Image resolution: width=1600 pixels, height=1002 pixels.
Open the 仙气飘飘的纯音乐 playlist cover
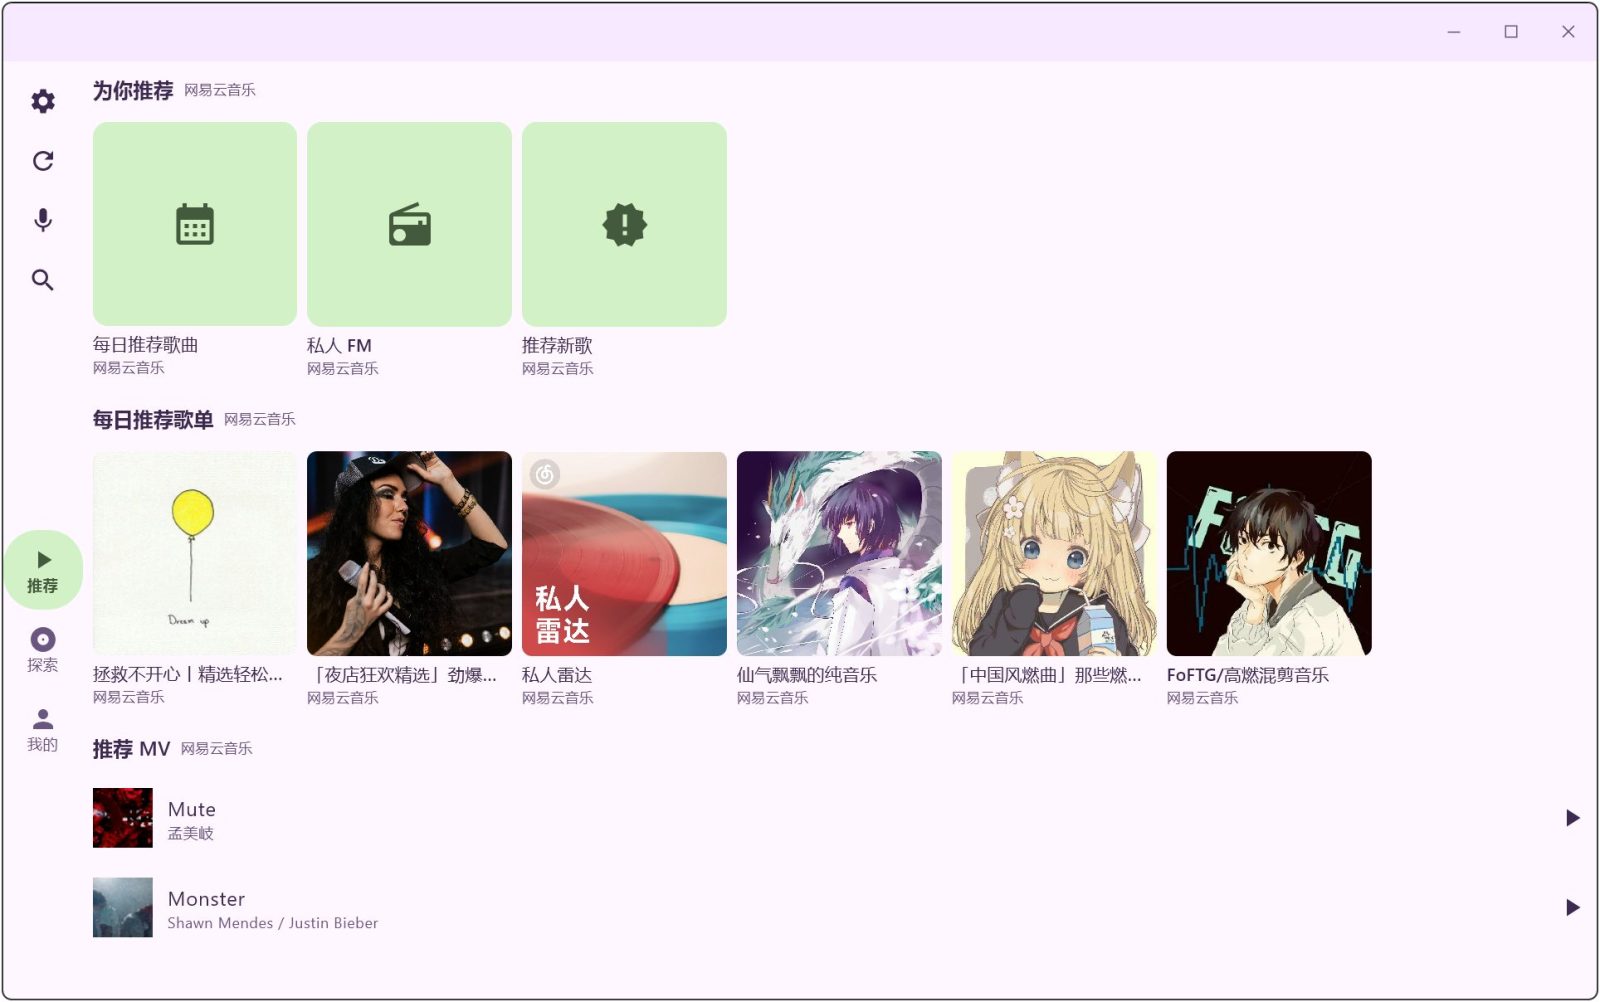point(839,553)
